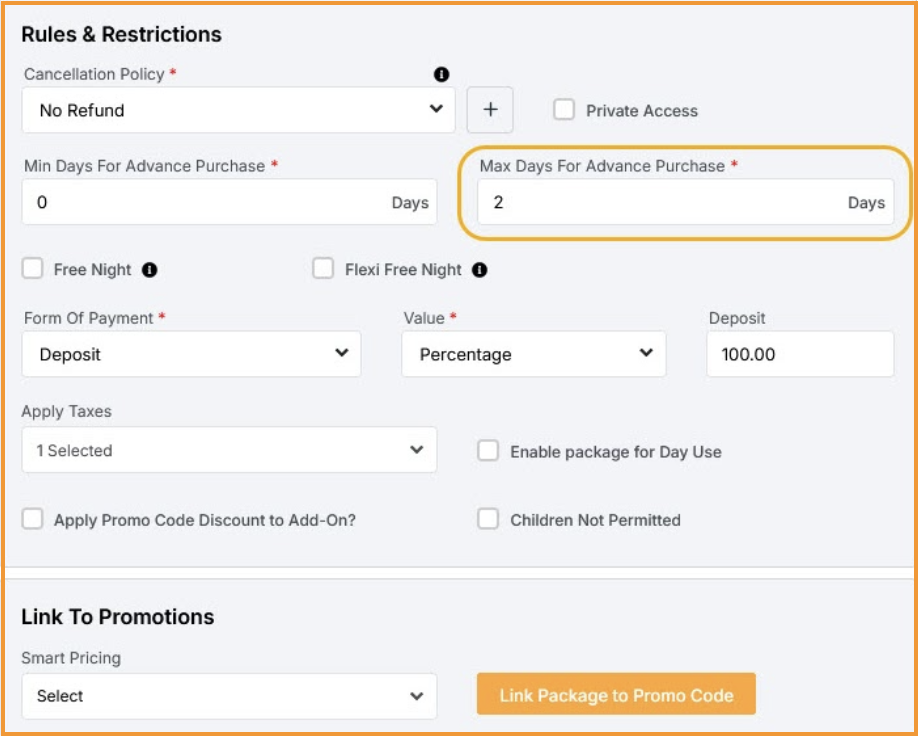Click the Cancellation Policy info icon
The height and width of the screenshot is (736, 918).
[x=441, y=75]
